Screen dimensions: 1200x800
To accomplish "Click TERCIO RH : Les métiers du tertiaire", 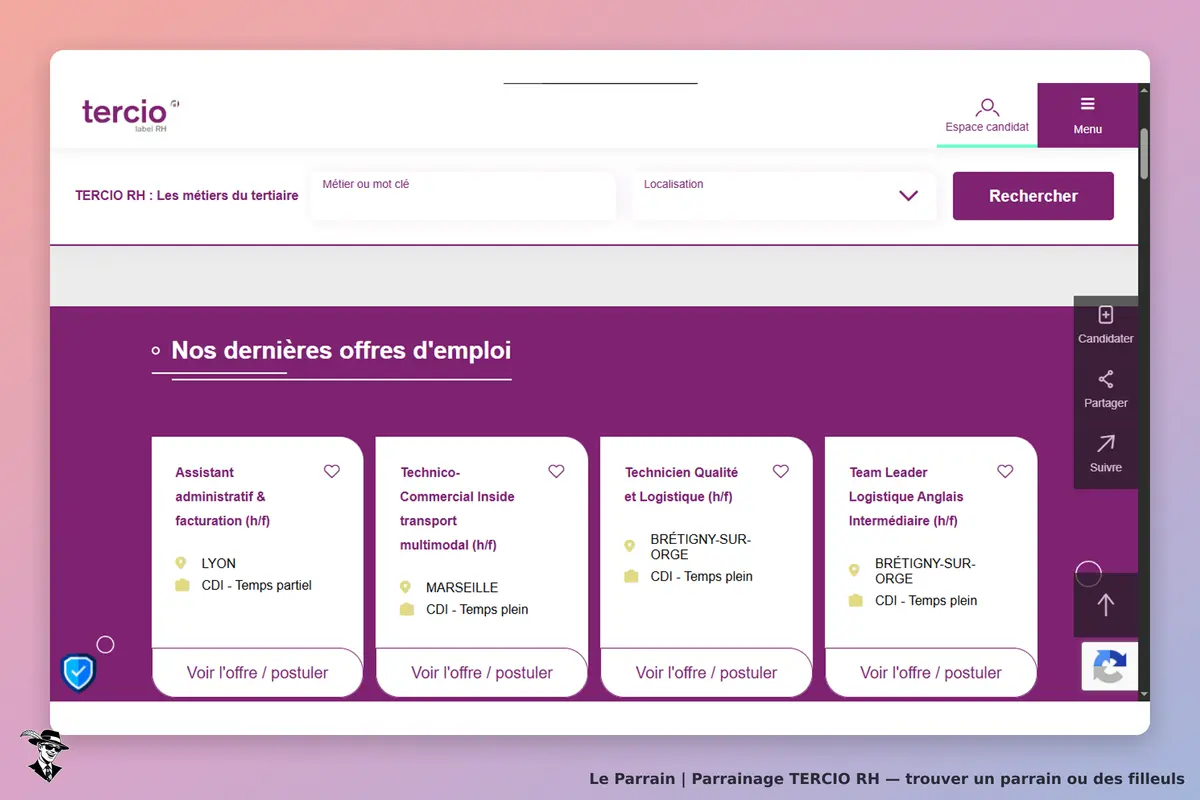I will (187, 196).
